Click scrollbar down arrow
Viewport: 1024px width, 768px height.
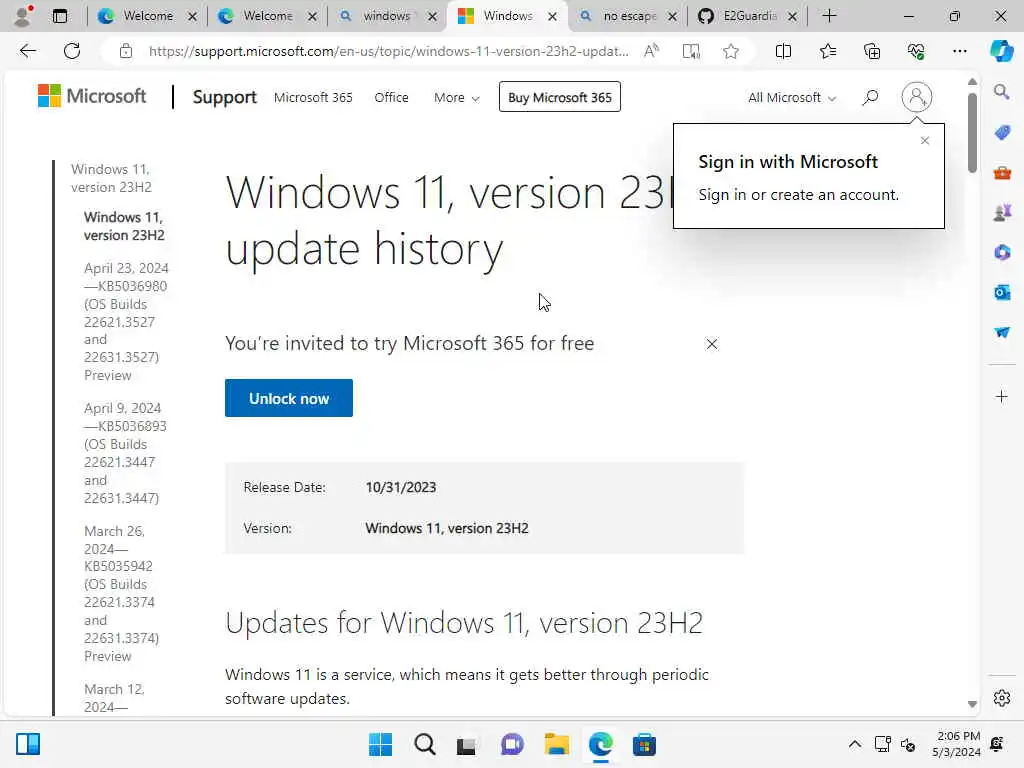972,704
